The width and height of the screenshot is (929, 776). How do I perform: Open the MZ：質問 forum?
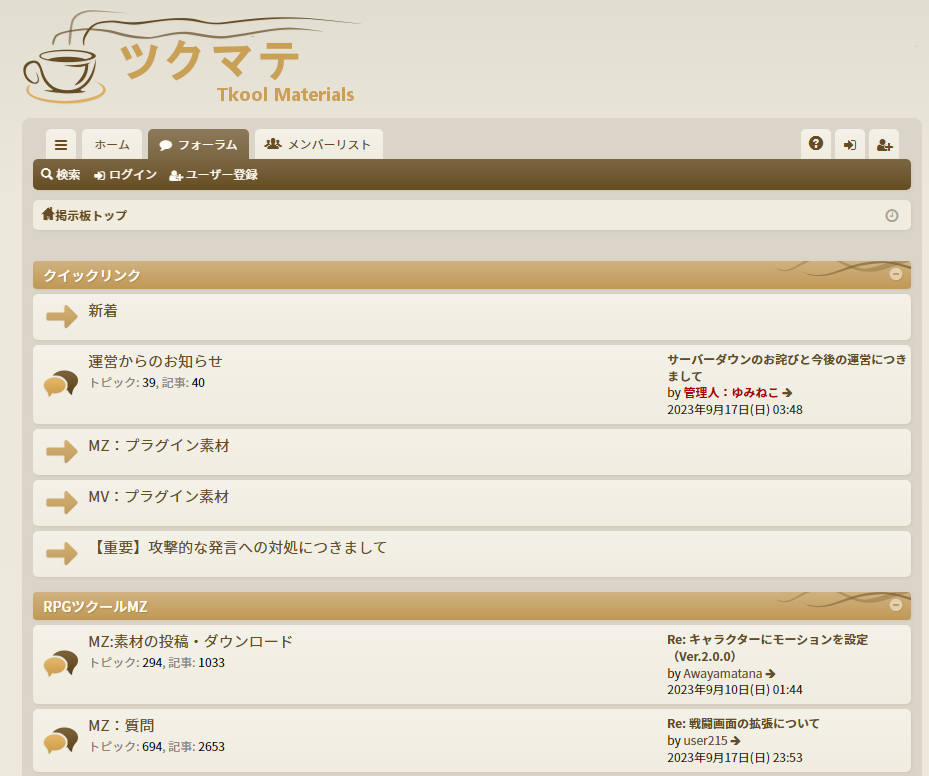click(x=121, y=726)
